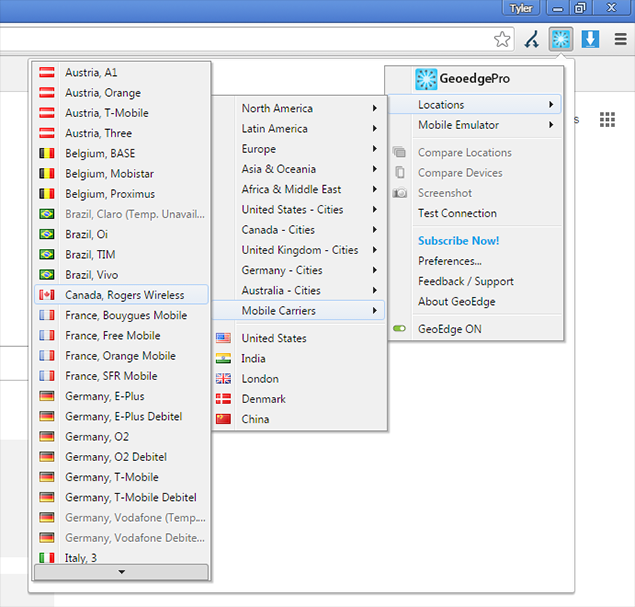Viewport: 635px width, 607px height.
Task: Expand the Europe submenu
Action: [x=298, y=149]
